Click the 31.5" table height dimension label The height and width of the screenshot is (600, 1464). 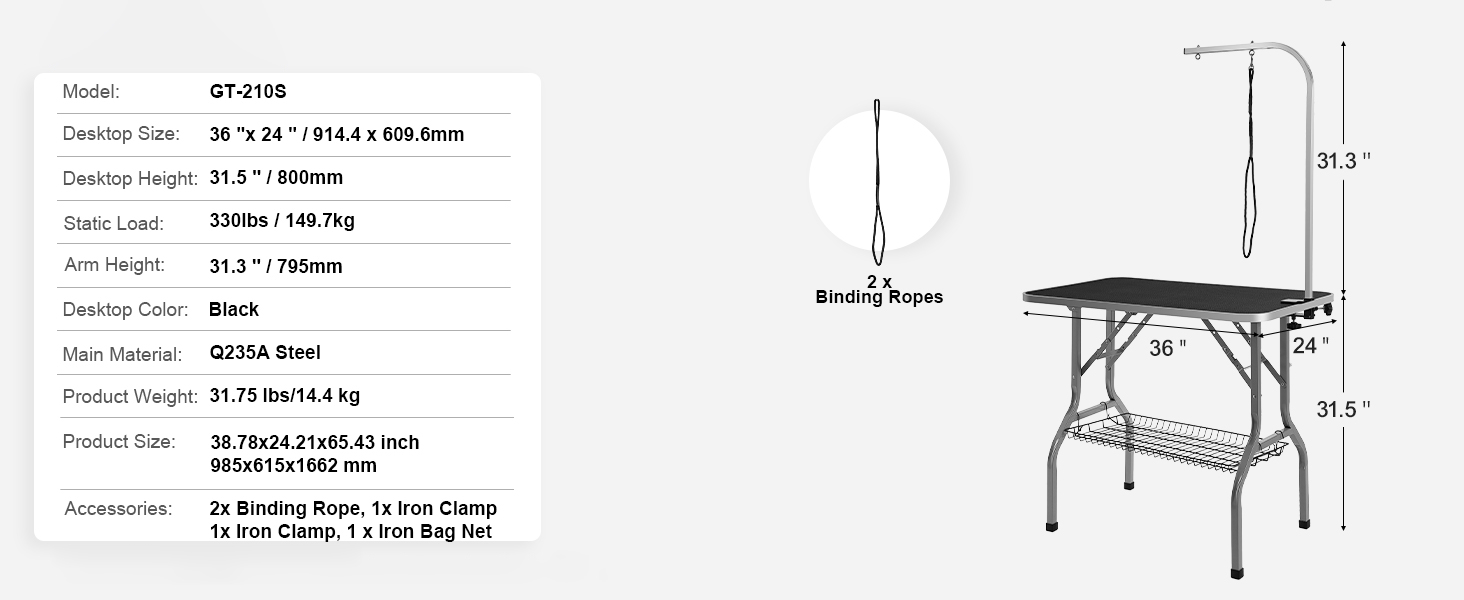[x=1343, y=409]
